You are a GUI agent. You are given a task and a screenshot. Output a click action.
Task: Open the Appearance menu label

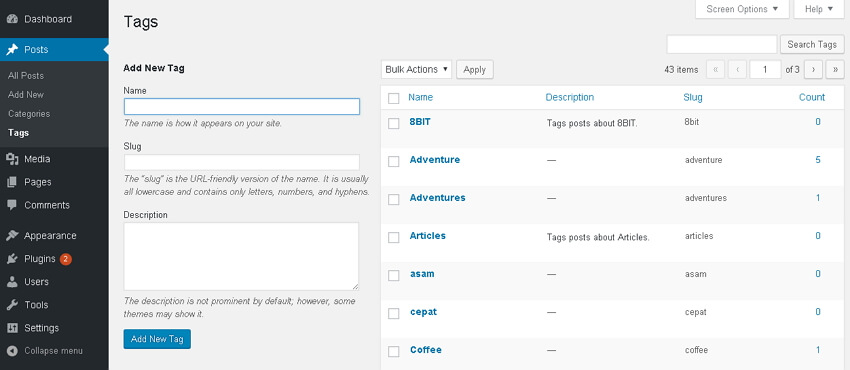(x=50, y=236)
